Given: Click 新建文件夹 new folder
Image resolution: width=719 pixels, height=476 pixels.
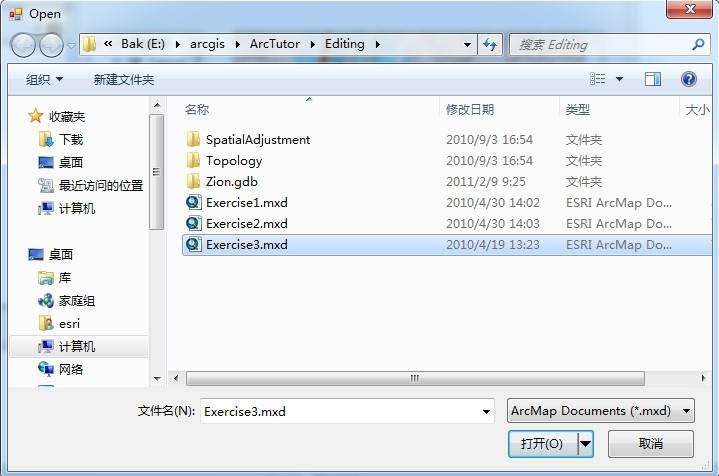Looking at the screenshot, I should [x=123, y=79].
